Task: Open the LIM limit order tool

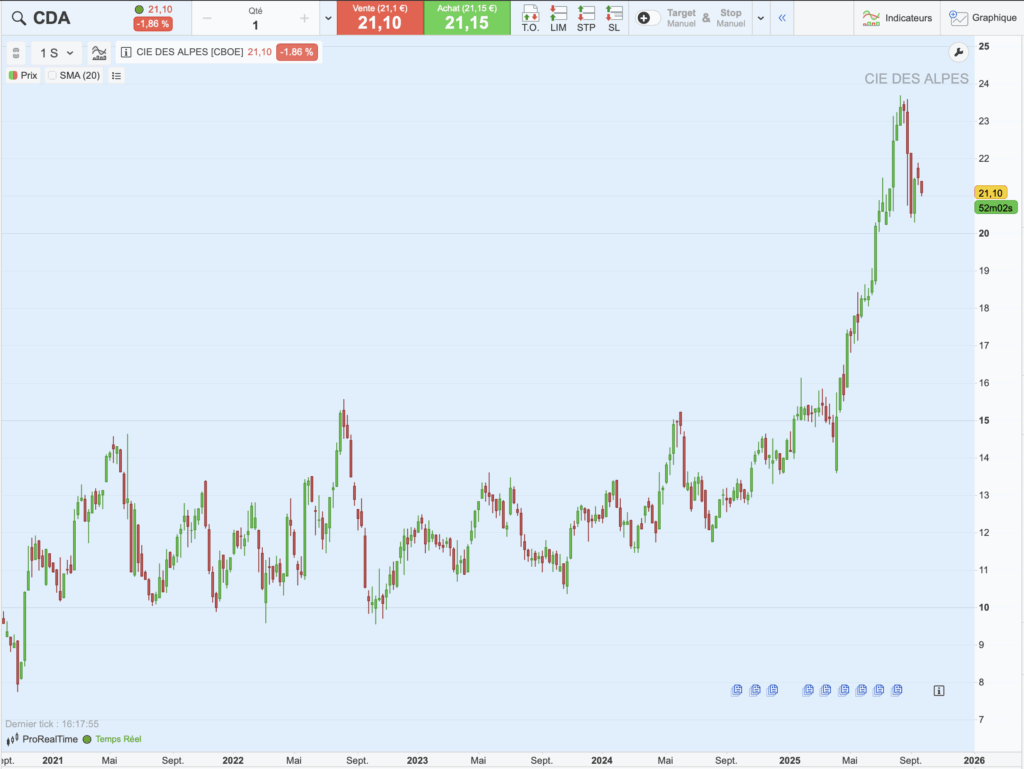Action: click(558, 17)
